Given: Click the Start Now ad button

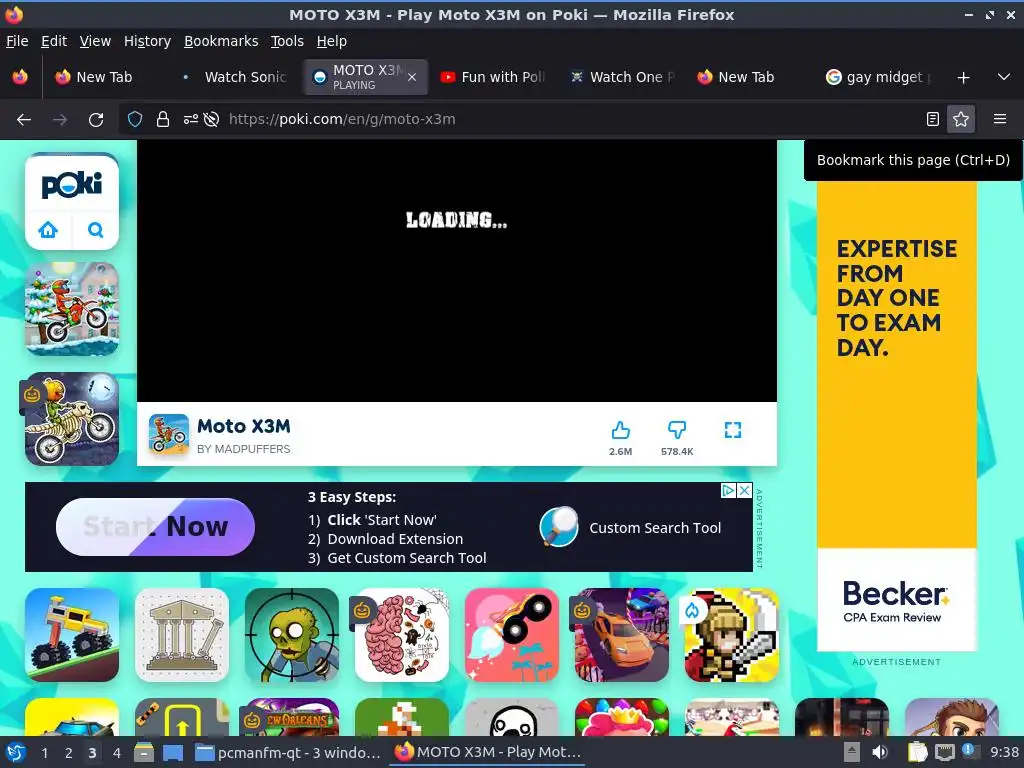Looking at the screenshot, I should click(155, 526).
